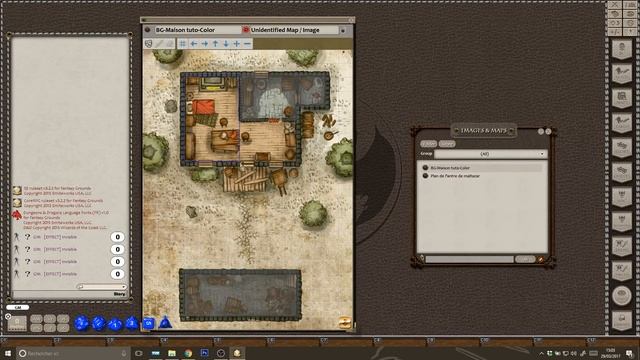Screen dimensions: 640x360
Task: Click the down arrow grid-shift icon
Action: tap(226, 44)
